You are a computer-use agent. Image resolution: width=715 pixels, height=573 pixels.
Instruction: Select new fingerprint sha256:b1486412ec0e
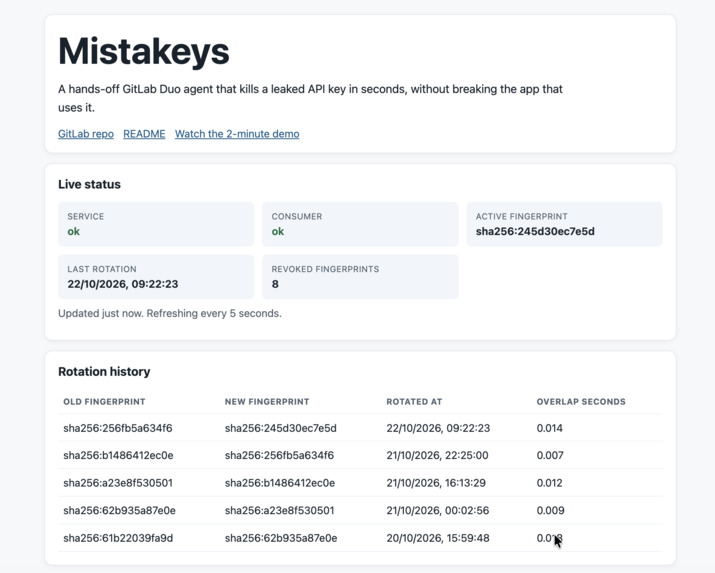[x=280, y=483]
